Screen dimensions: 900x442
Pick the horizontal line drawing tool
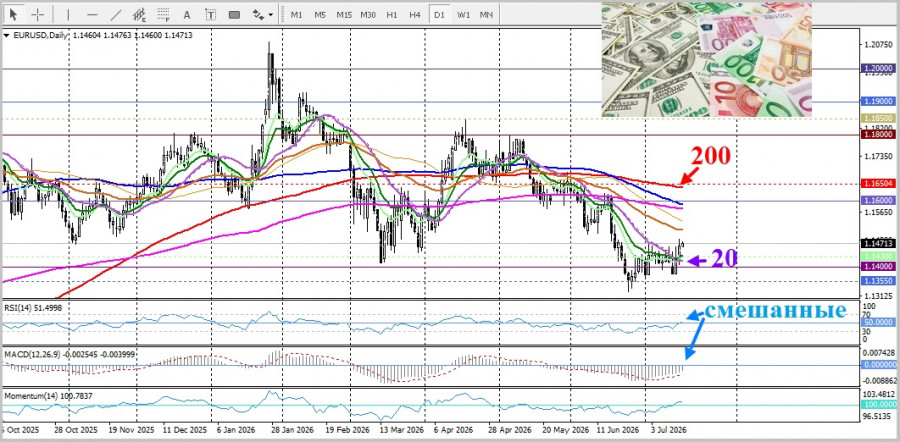pos(92,14)
